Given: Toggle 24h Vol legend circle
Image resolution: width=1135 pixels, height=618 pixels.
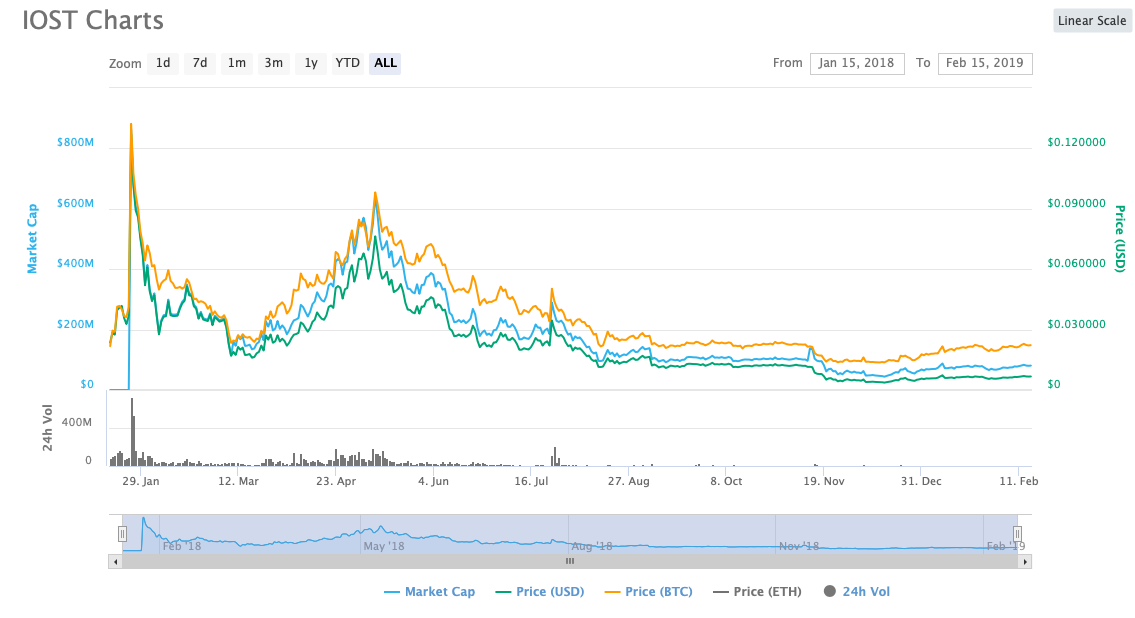Looking at the screenshot, I should pos(856,592).
